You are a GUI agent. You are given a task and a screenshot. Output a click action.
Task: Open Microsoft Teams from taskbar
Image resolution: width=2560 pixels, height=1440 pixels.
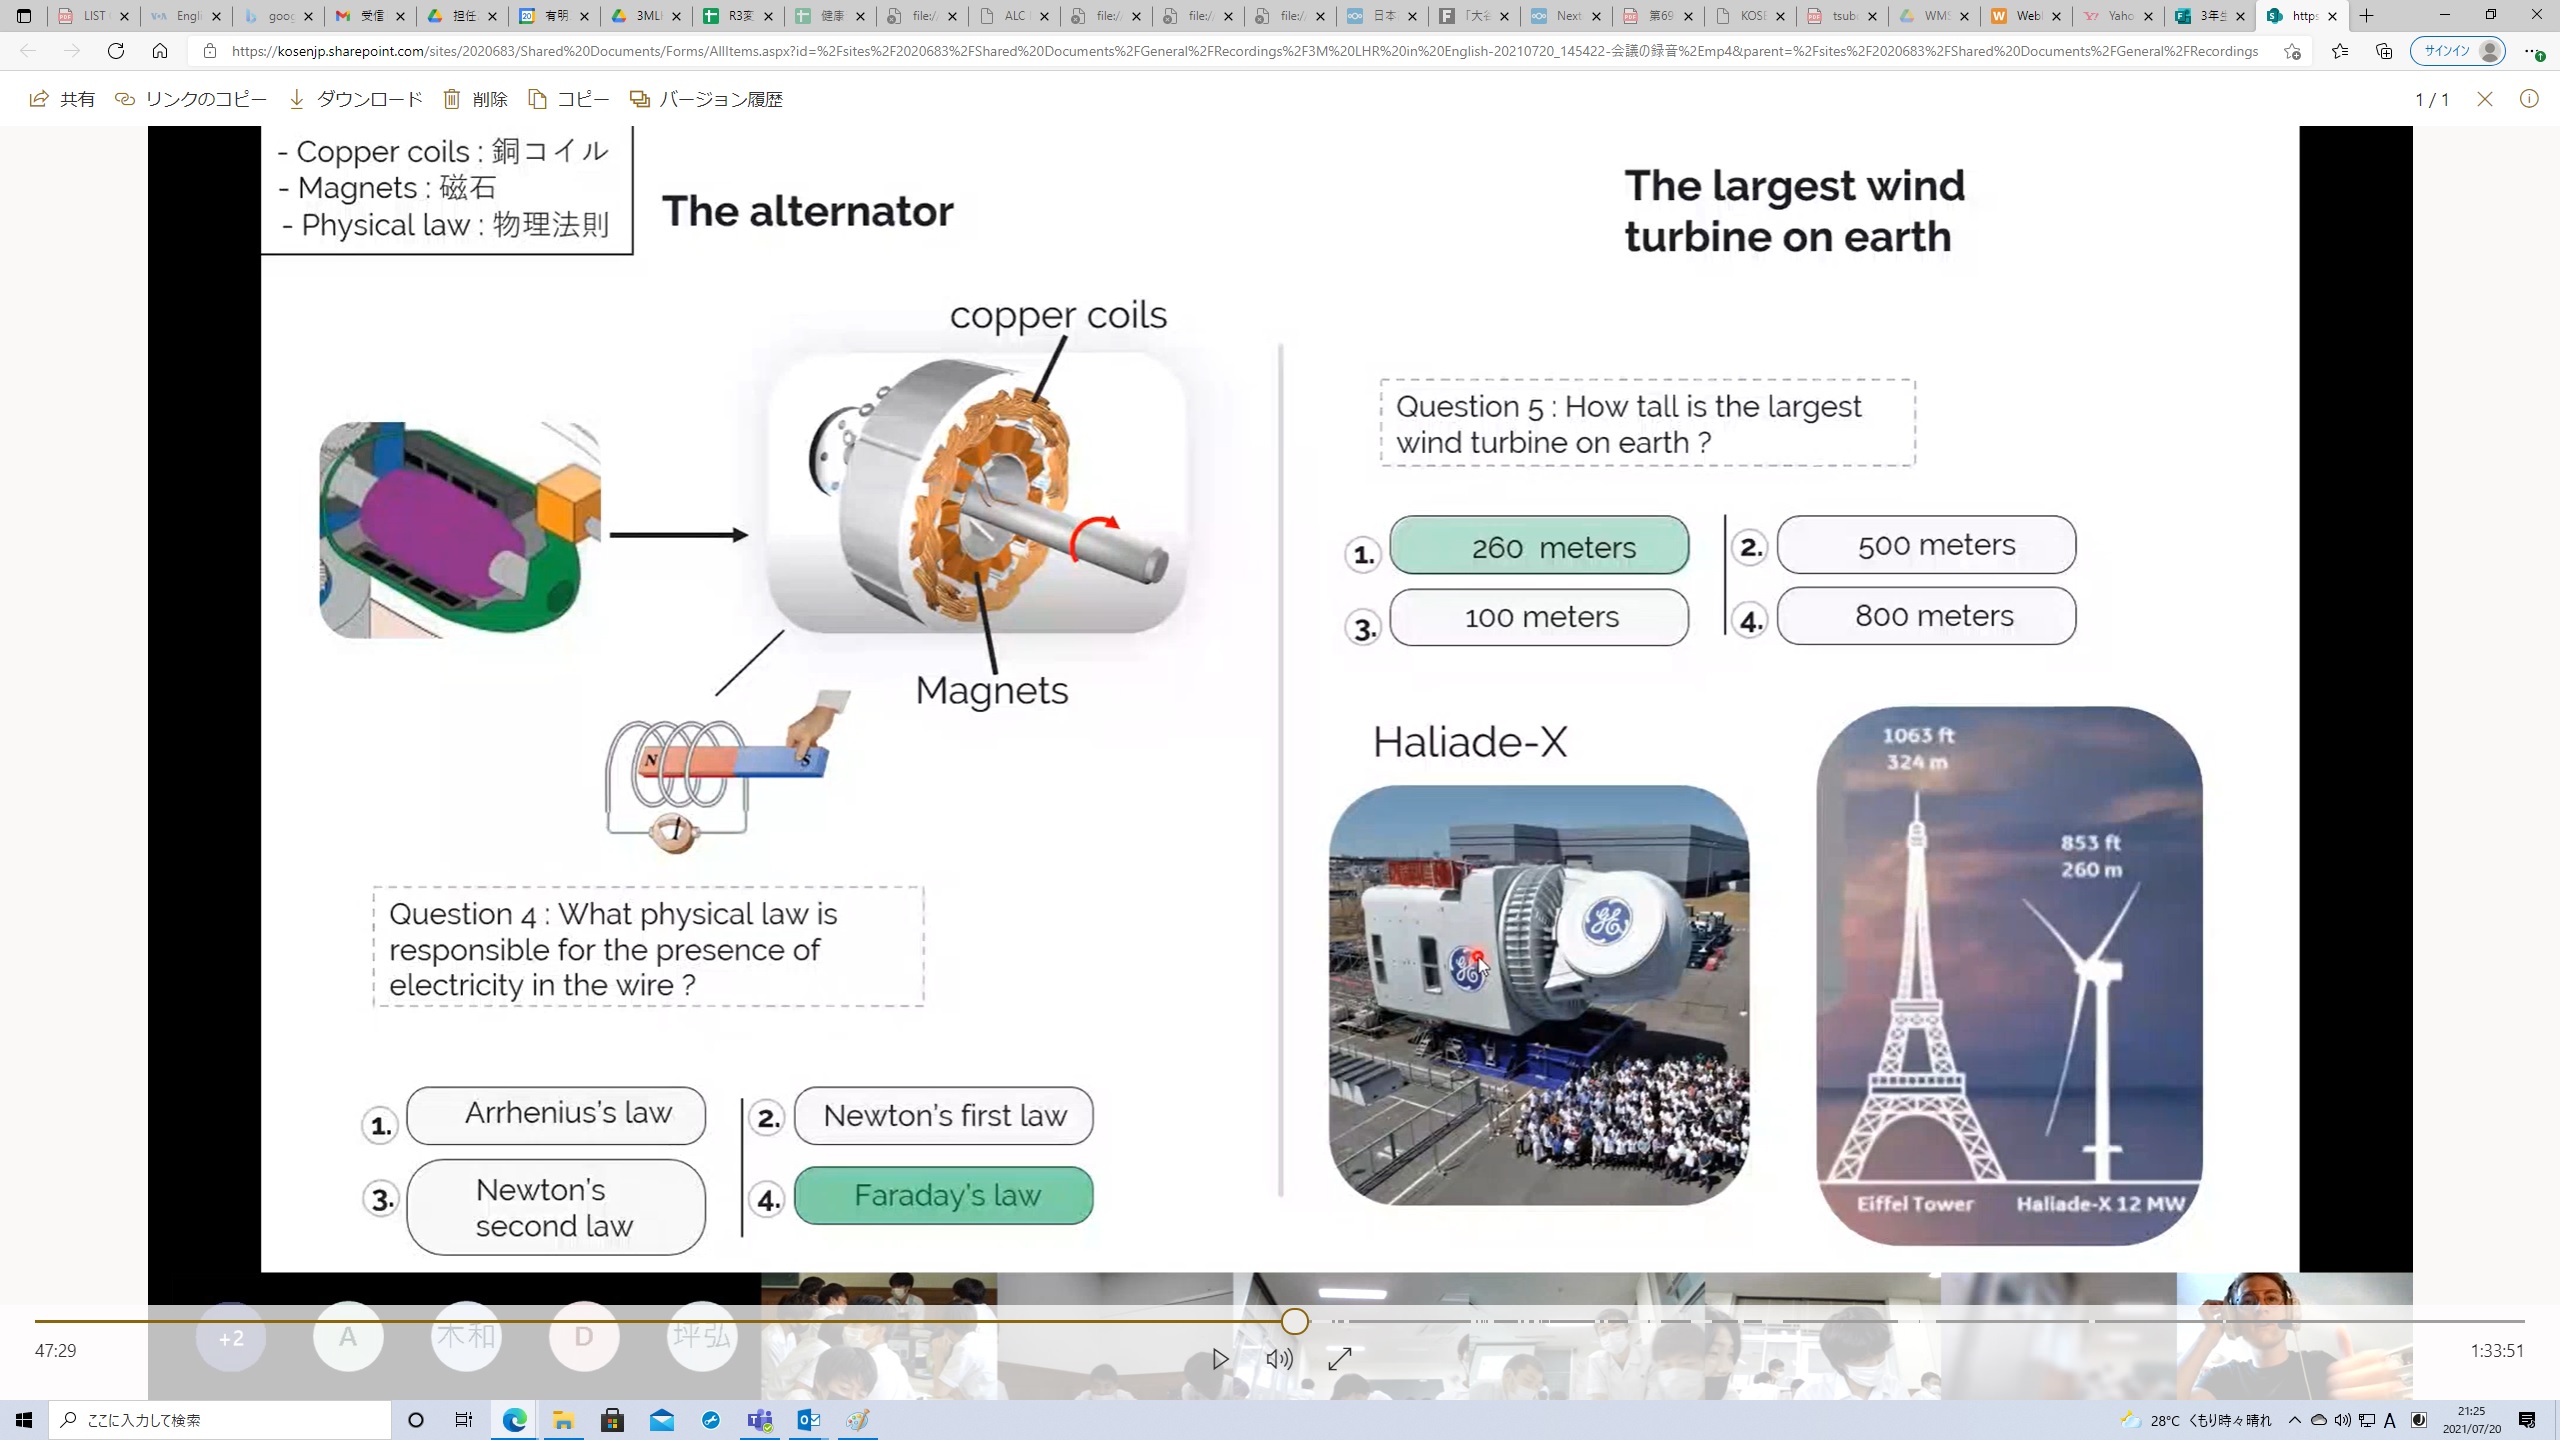pos(760,1420)
